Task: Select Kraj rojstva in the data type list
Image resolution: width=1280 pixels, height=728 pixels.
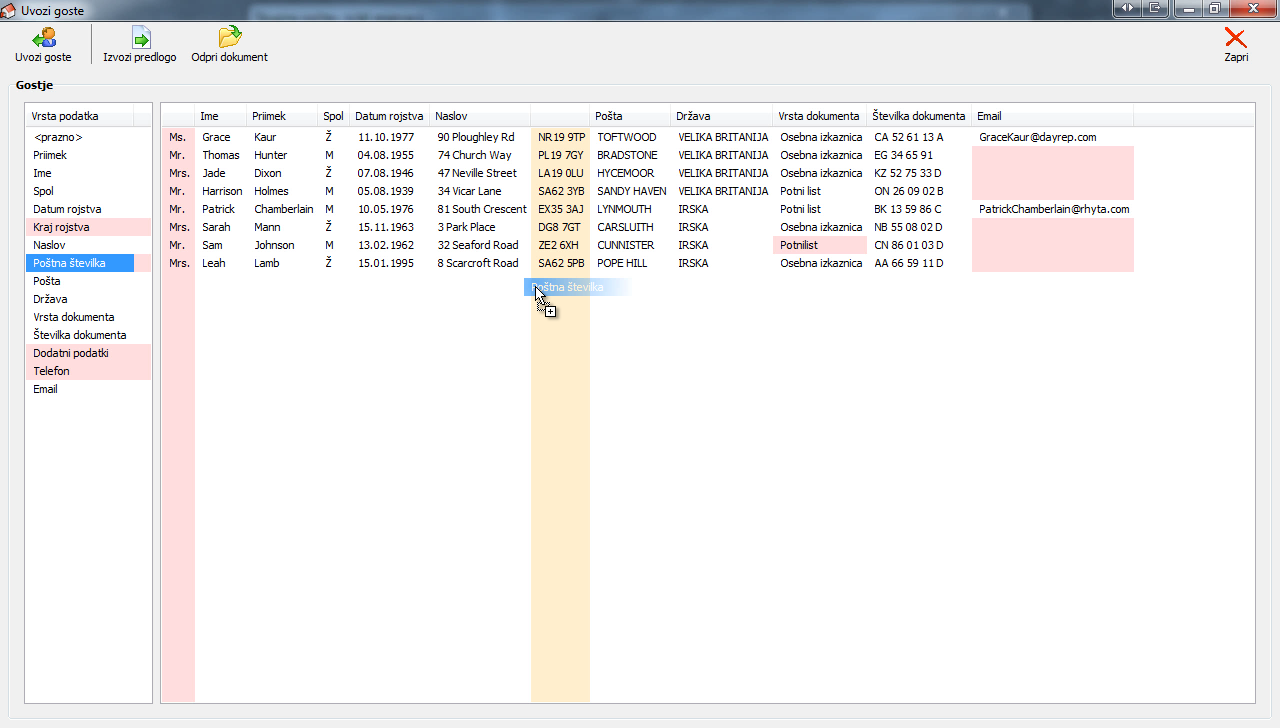Action: pos(61,227)
